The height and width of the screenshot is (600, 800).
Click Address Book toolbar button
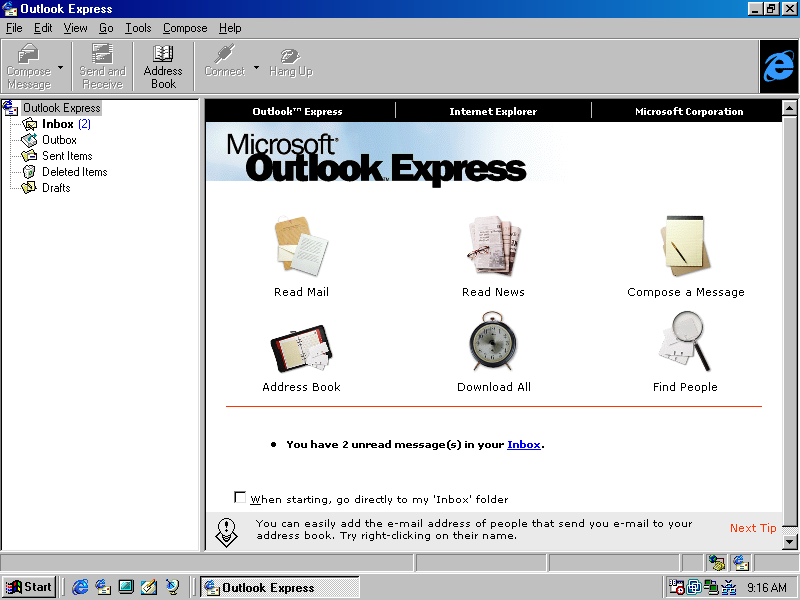163,66
